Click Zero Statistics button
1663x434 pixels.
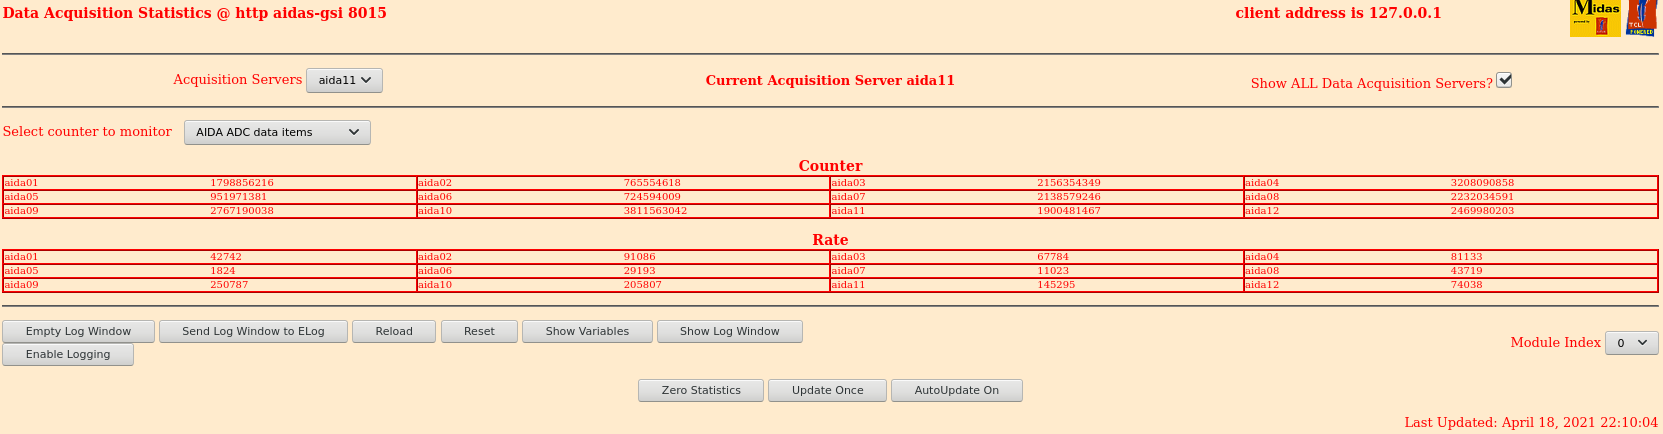click(x=701, y=391)
